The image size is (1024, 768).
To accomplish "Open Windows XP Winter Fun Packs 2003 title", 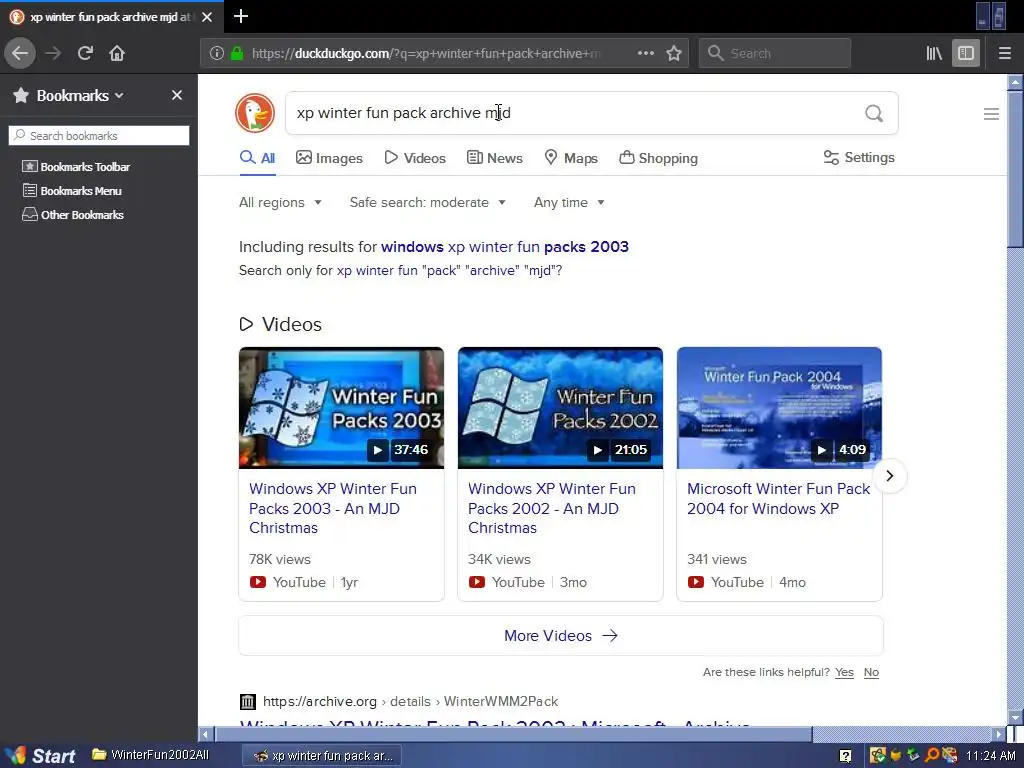I will pos(332,508).
